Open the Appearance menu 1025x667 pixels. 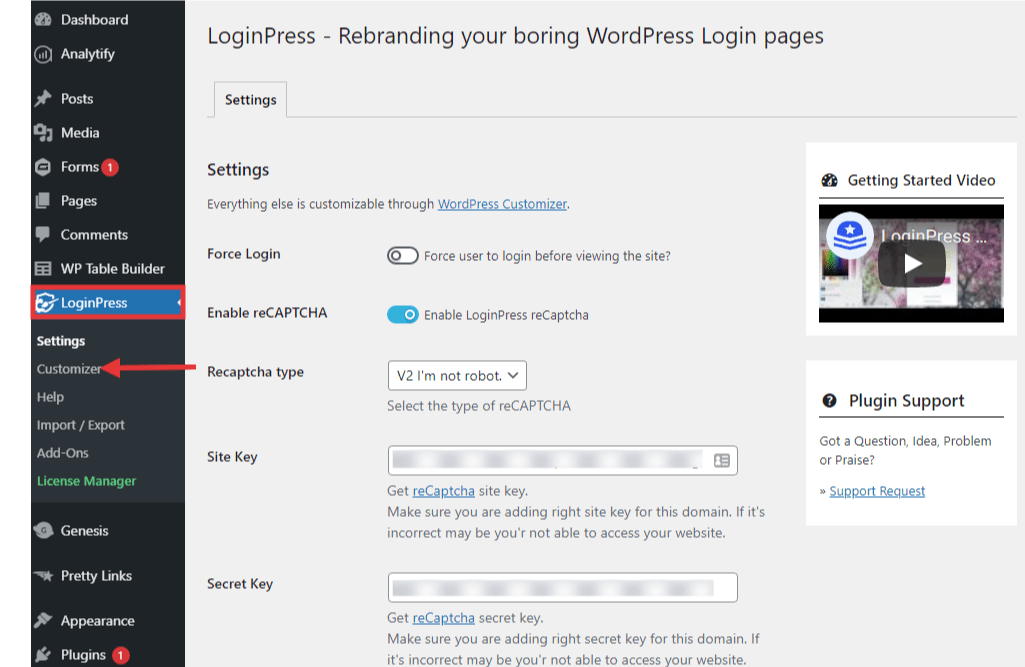coord(97,621)
